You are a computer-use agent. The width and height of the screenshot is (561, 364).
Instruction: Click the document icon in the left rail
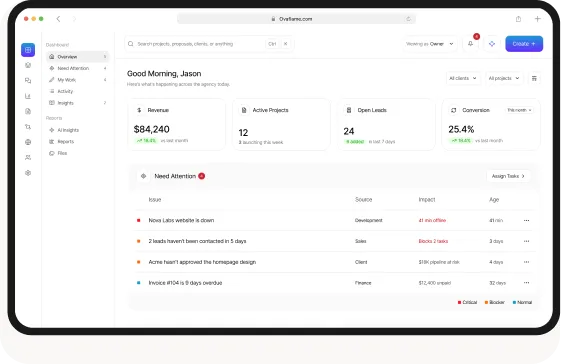coord(28,111)
